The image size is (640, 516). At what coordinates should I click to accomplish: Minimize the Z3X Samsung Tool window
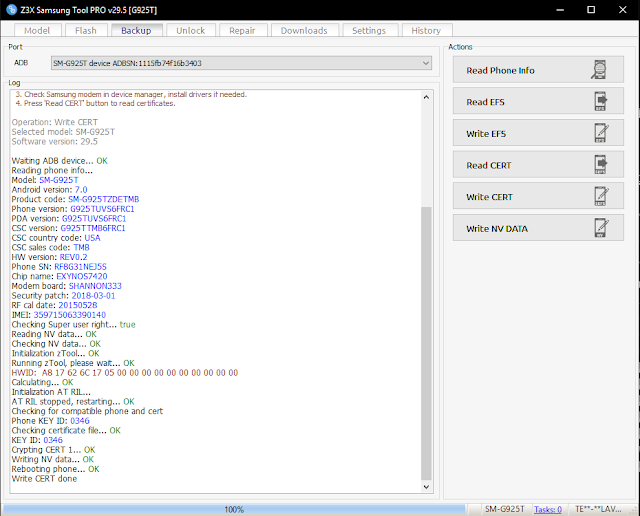pos(560,10)
